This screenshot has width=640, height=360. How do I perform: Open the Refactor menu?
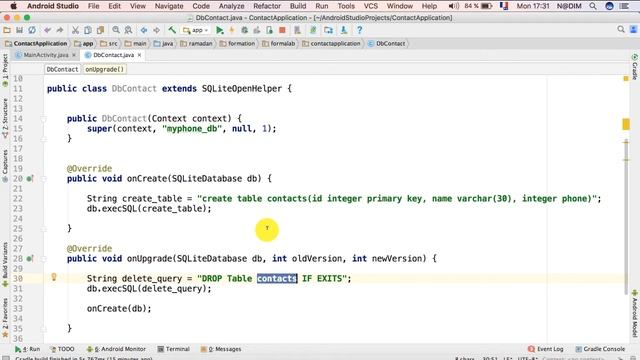[267, 6]
